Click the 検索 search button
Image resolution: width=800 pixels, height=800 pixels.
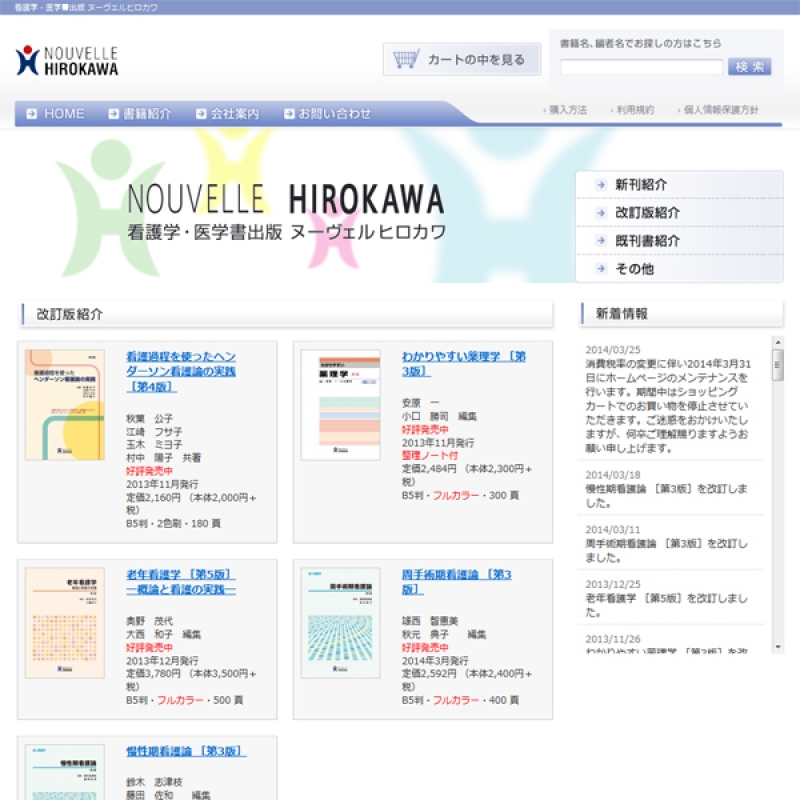click(749, 67)
